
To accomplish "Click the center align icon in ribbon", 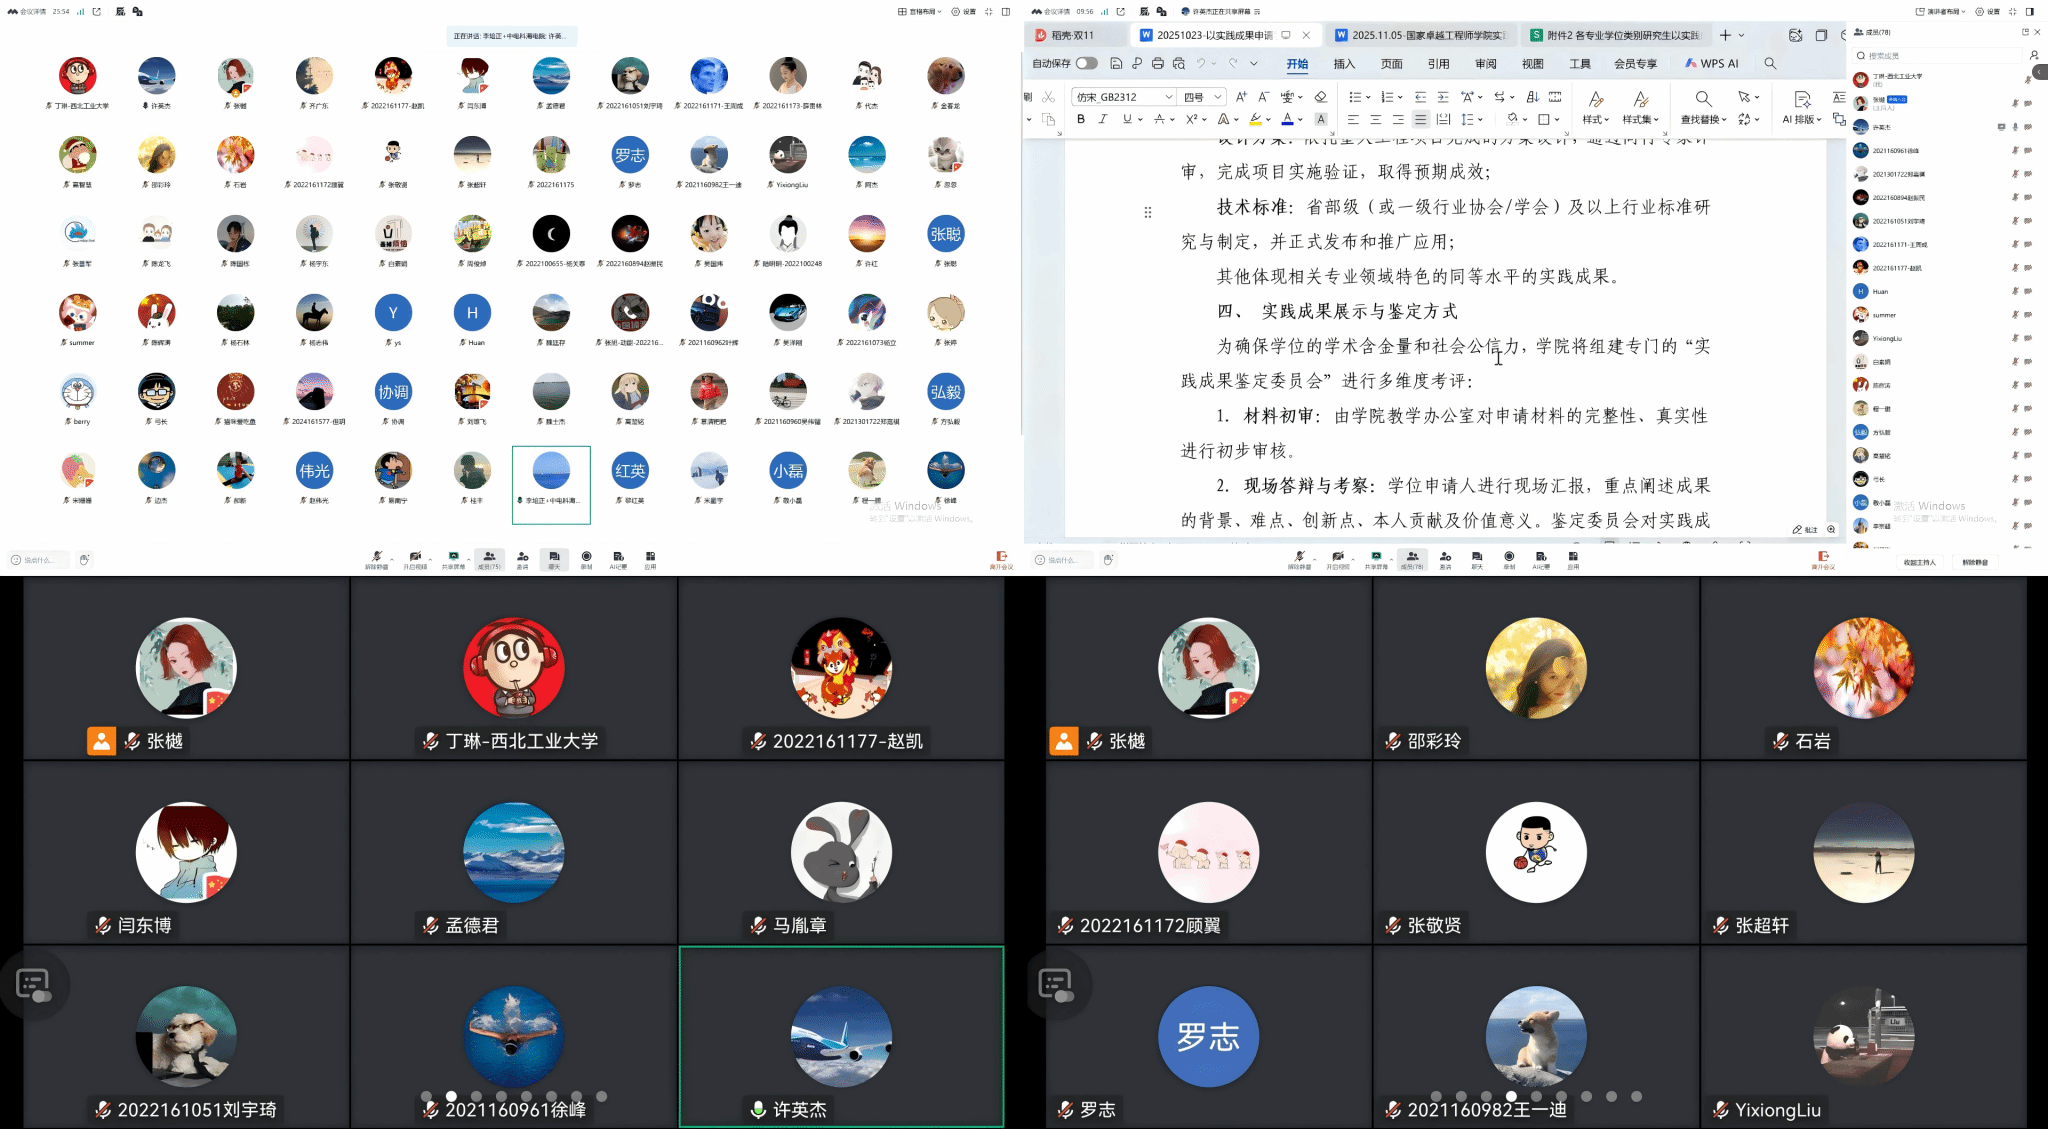I will pyautogui.click(x=1375, y=119).
